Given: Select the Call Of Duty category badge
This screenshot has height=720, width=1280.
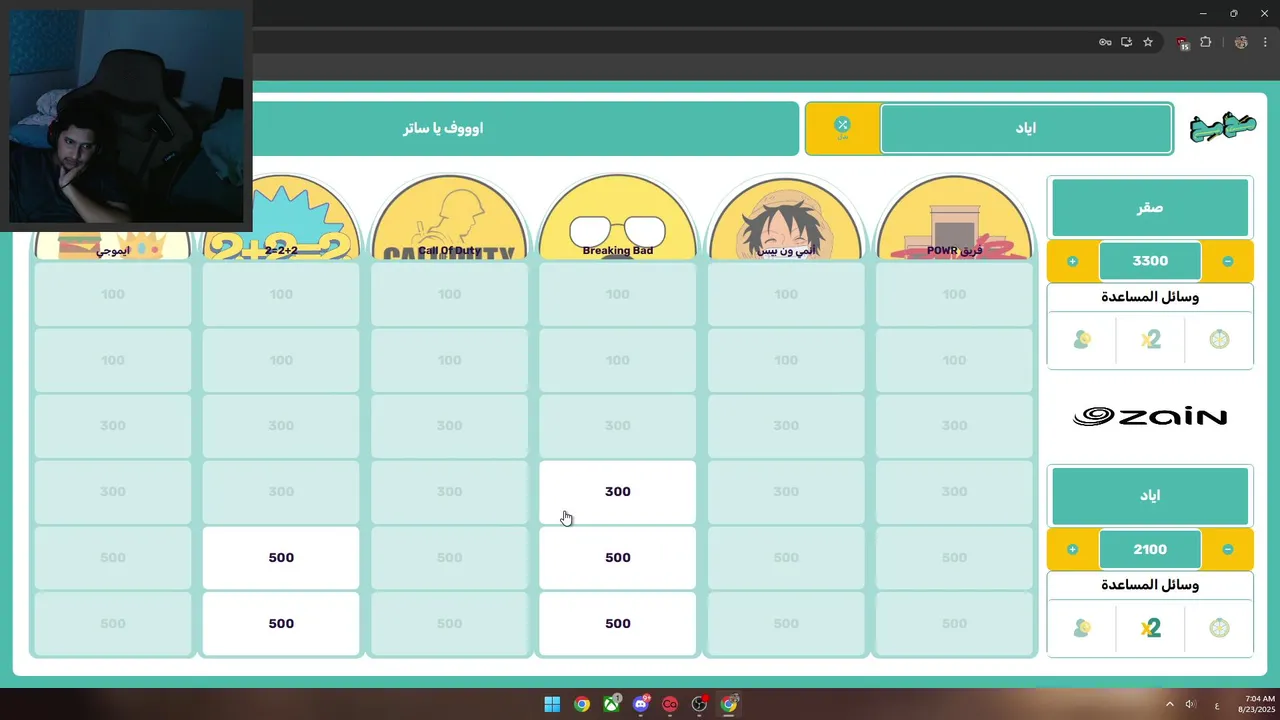Looking at the screenshot, I should point(449,218).
